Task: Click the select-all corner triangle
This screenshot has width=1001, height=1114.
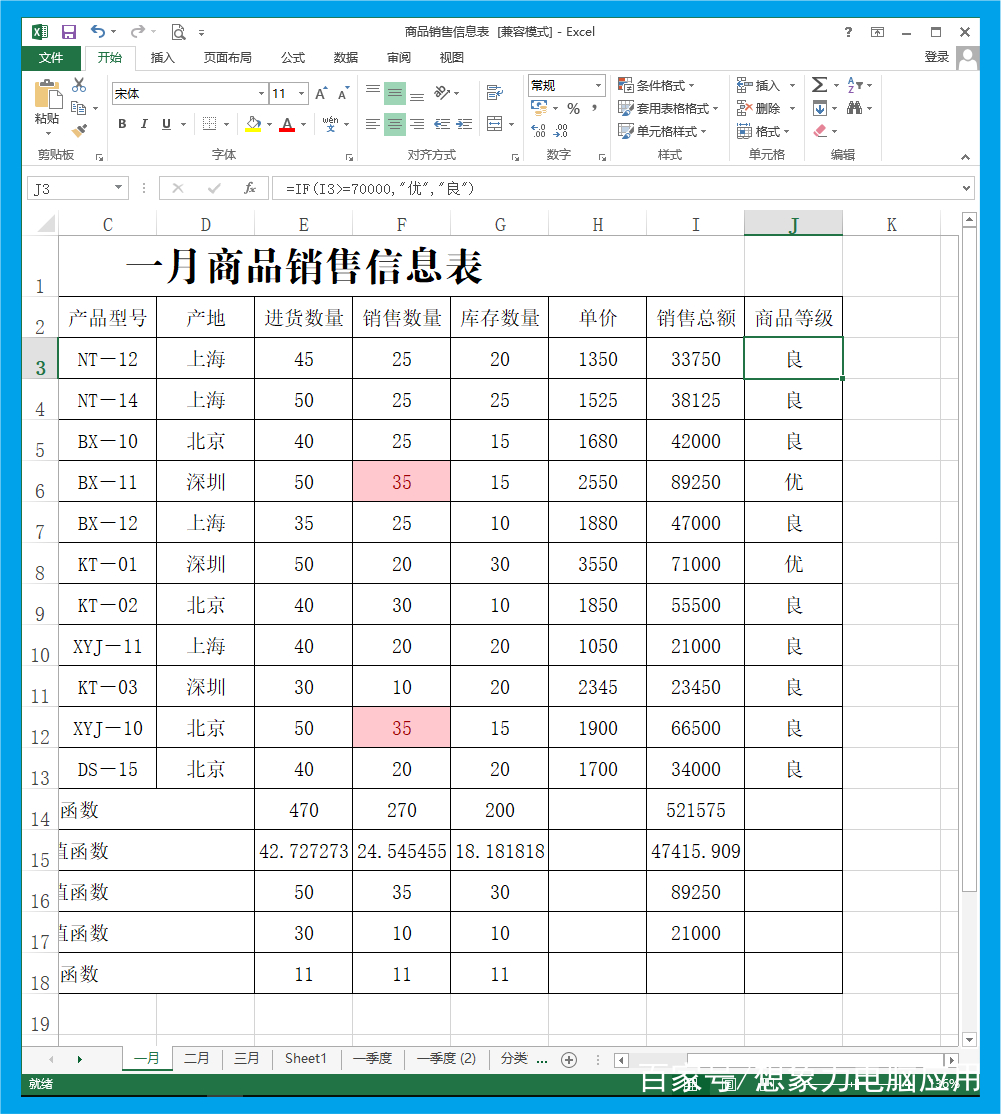Action: (x=46, y=225)
